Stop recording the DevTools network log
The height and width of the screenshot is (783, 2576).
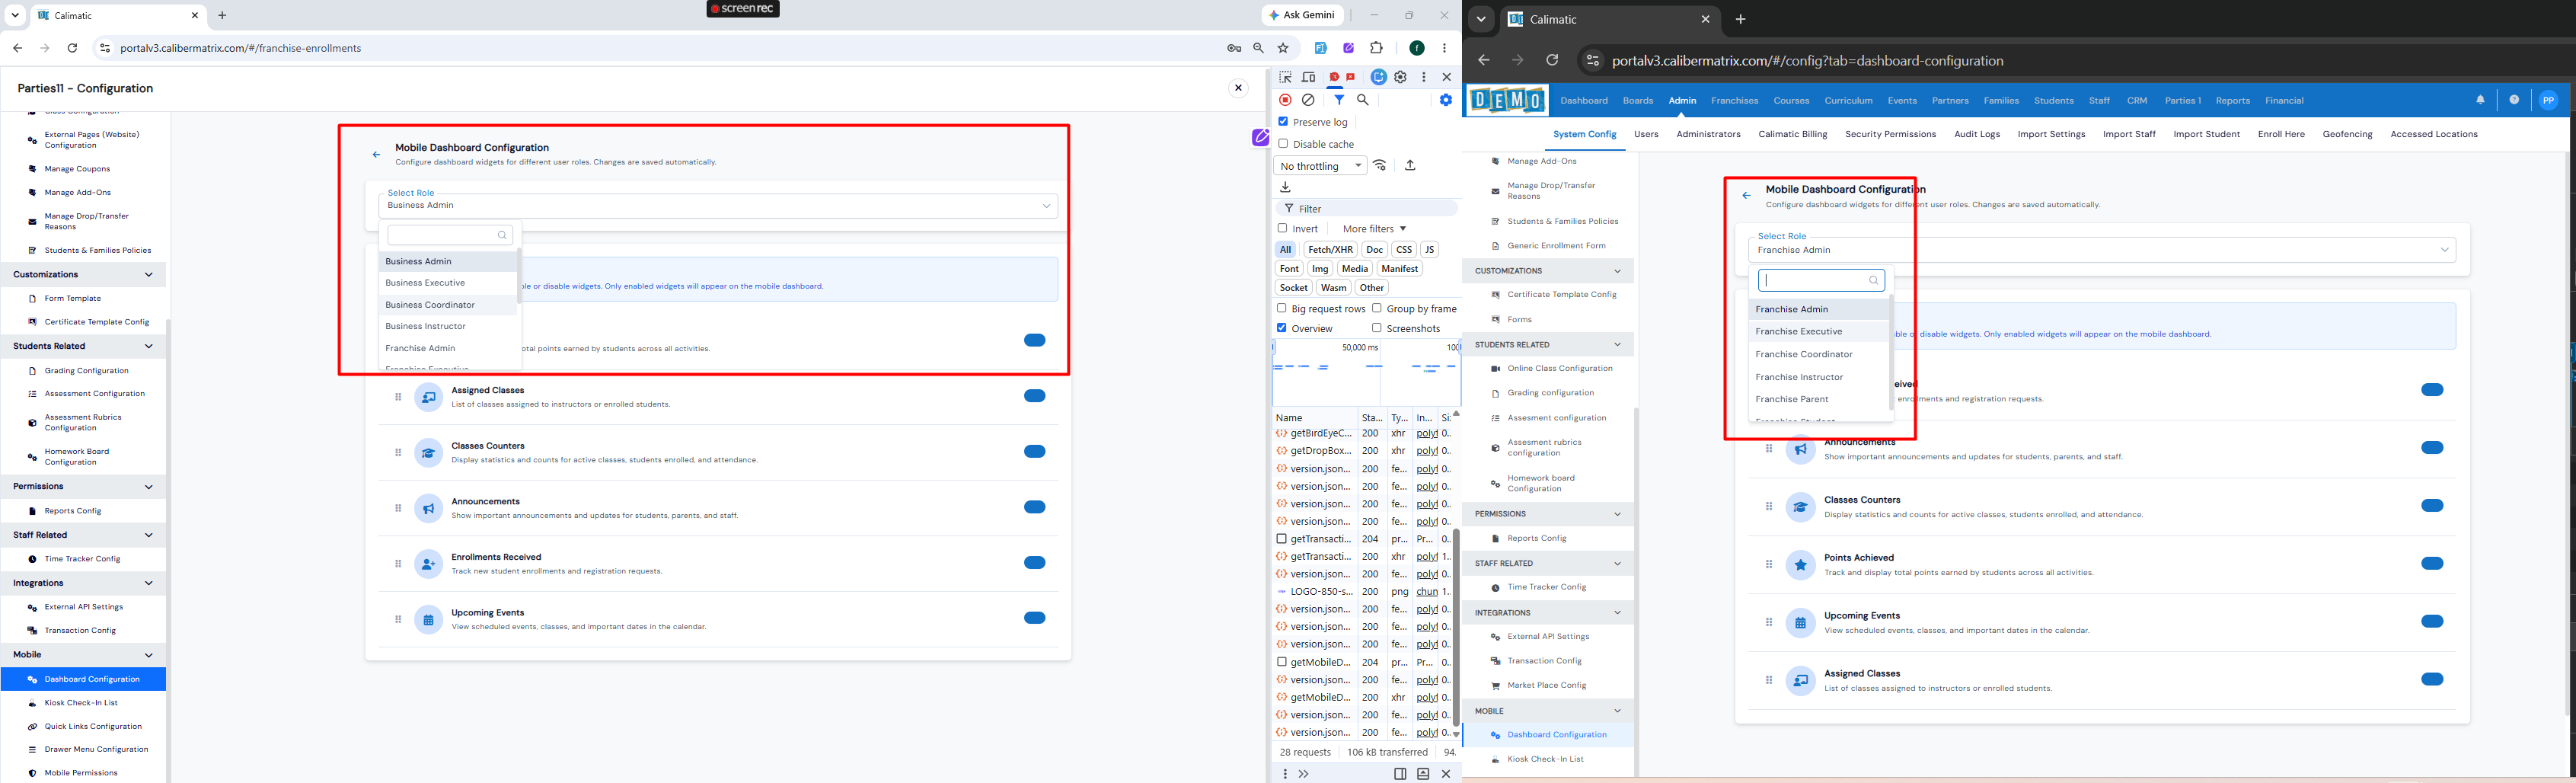1286,100
